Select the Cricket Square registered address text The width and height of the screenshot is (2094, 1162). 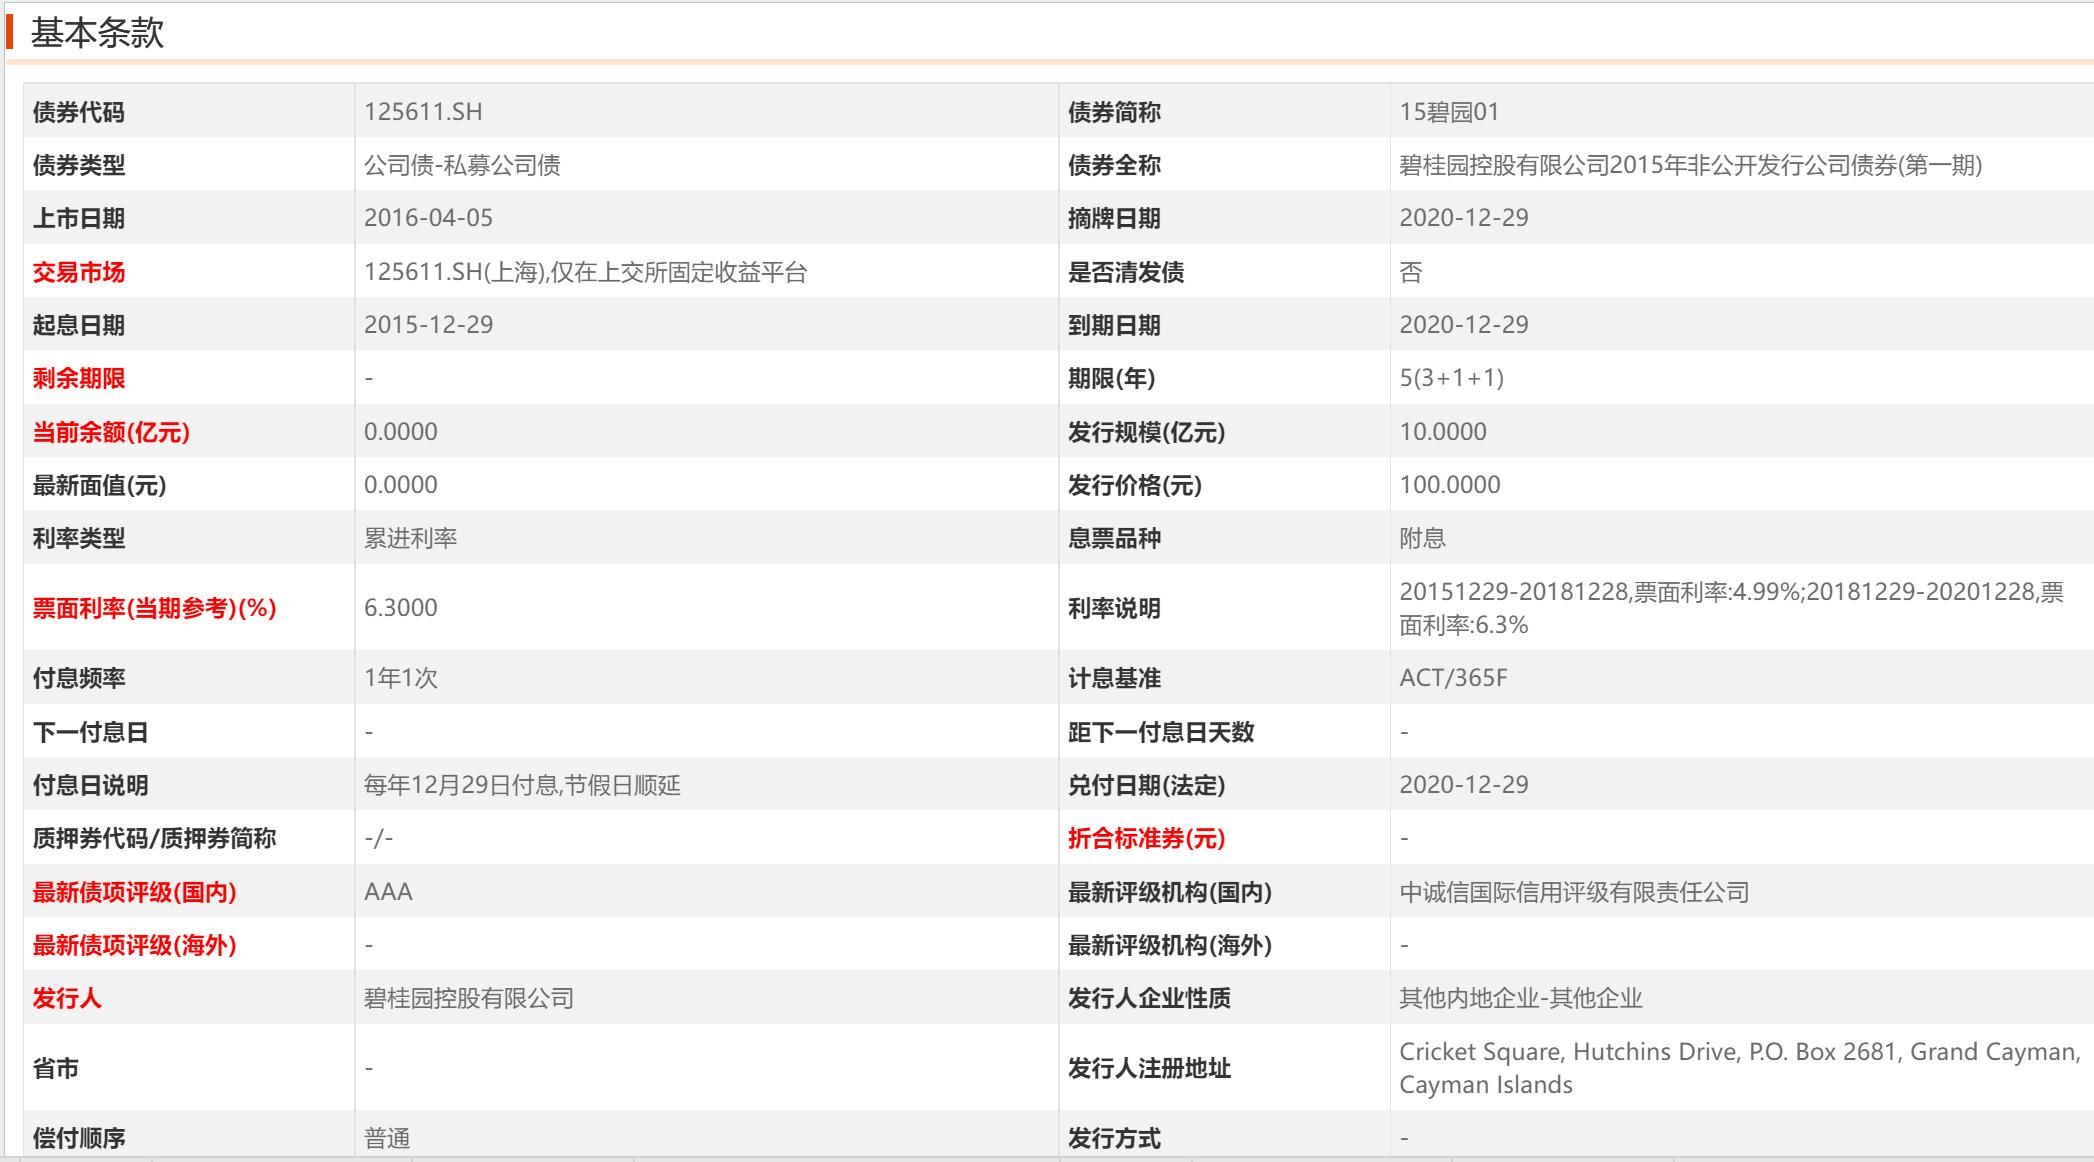1740,1068
